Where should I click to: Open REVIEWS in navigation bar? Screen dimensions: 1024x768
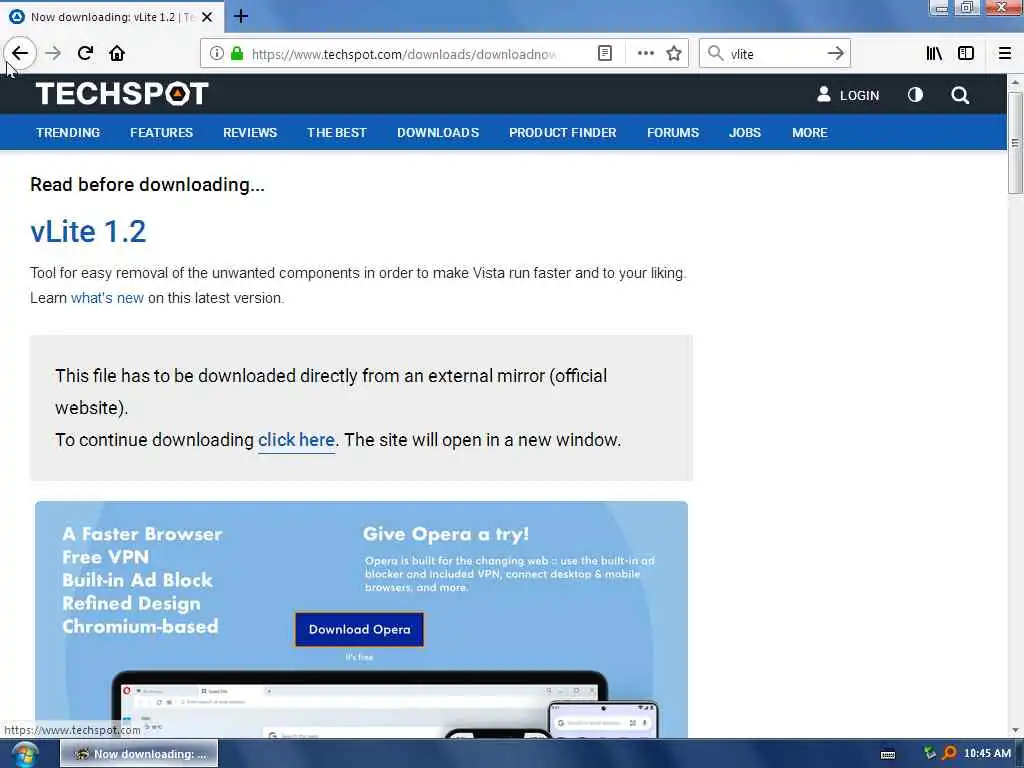coord(250,133)
